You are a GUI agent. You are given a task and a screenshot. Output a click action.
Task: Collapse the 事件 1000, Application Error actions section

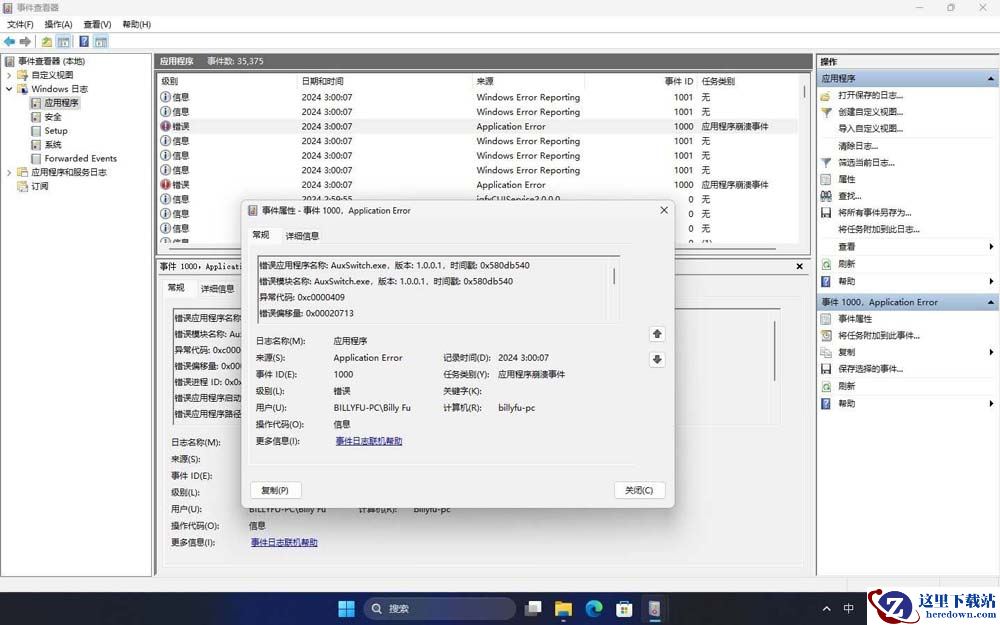pos(990,302)
